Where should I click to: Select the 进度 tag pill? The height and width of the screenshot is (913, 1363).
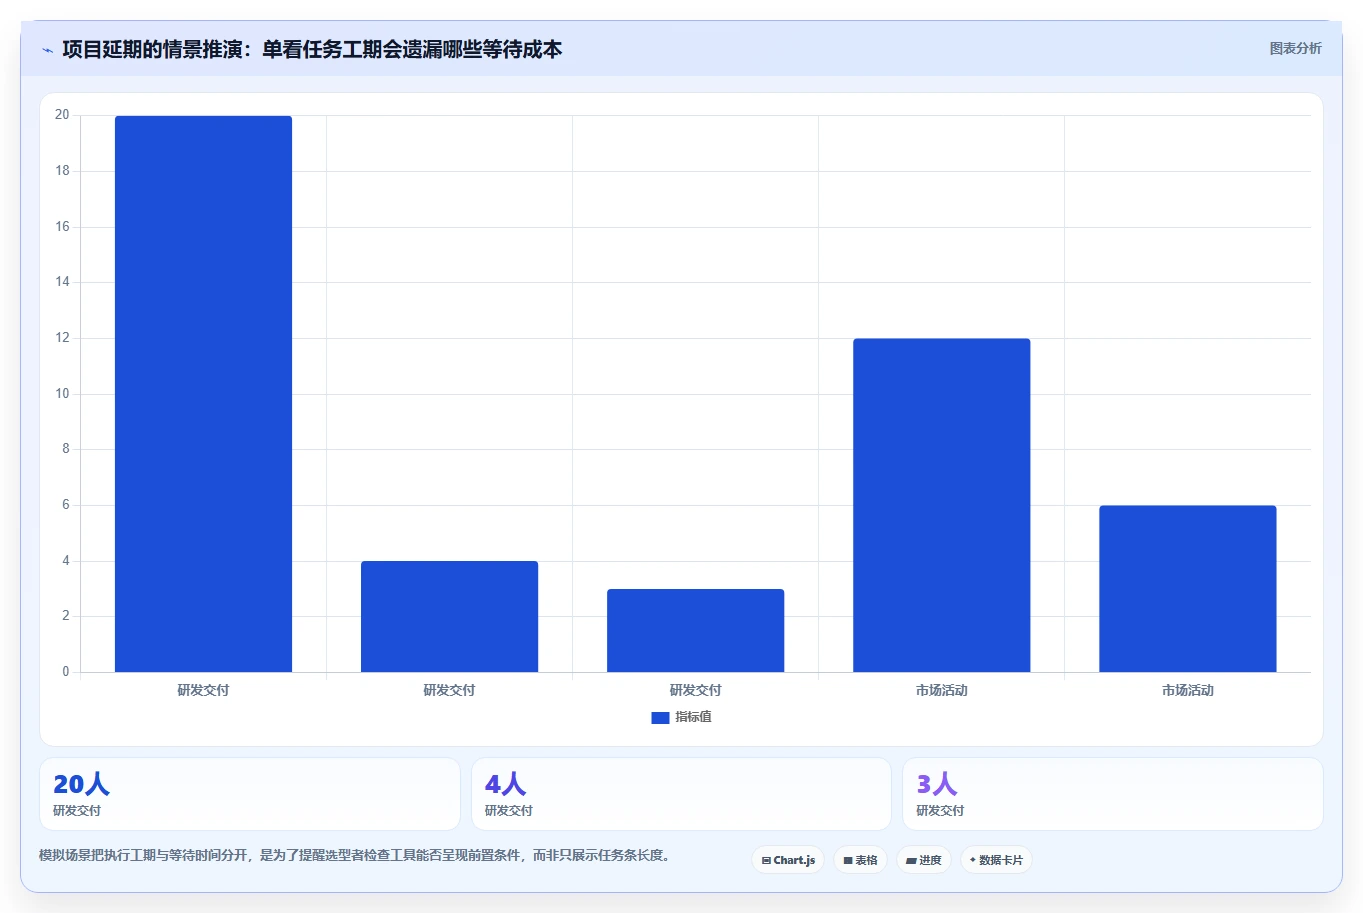coord(923,860)
